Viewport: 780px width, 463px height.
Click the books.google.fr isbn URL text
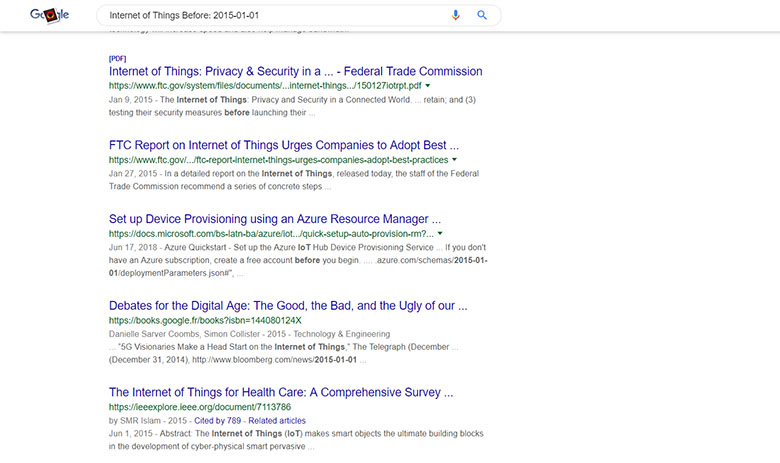[x=205, y=320]
